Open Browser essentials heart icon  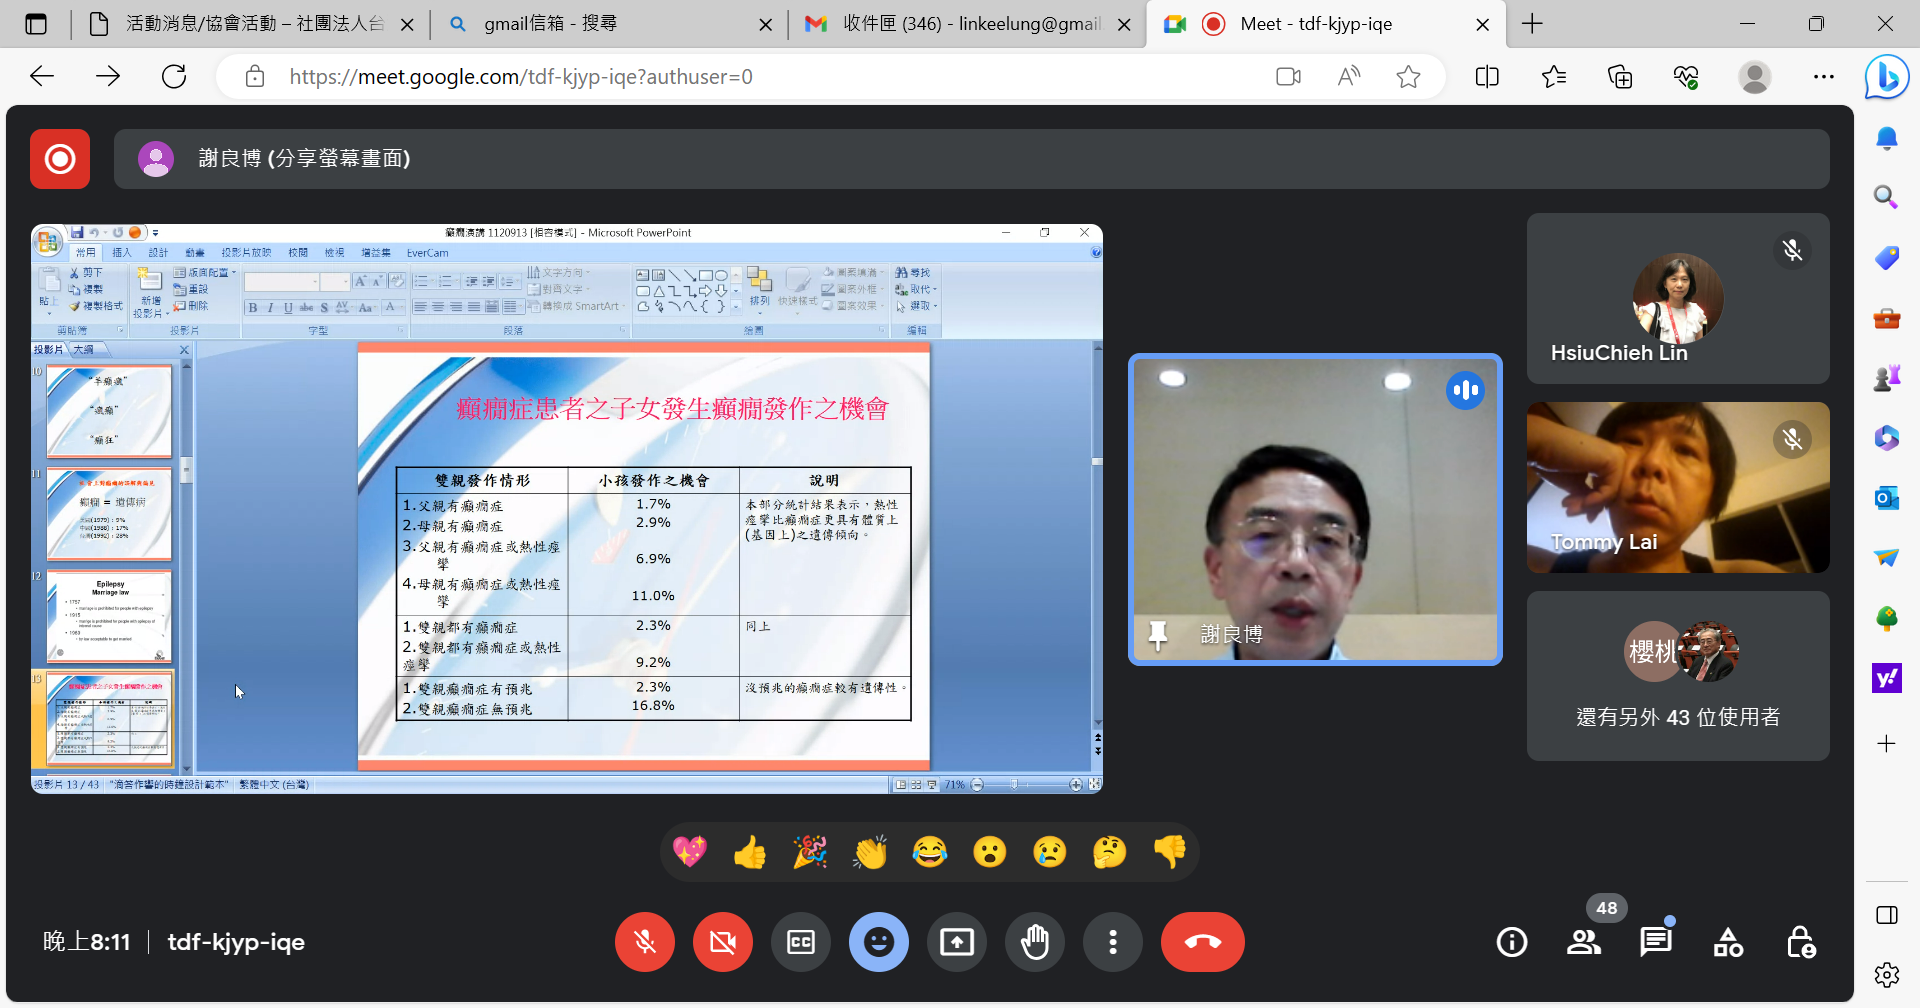[x=1687, y=77]
